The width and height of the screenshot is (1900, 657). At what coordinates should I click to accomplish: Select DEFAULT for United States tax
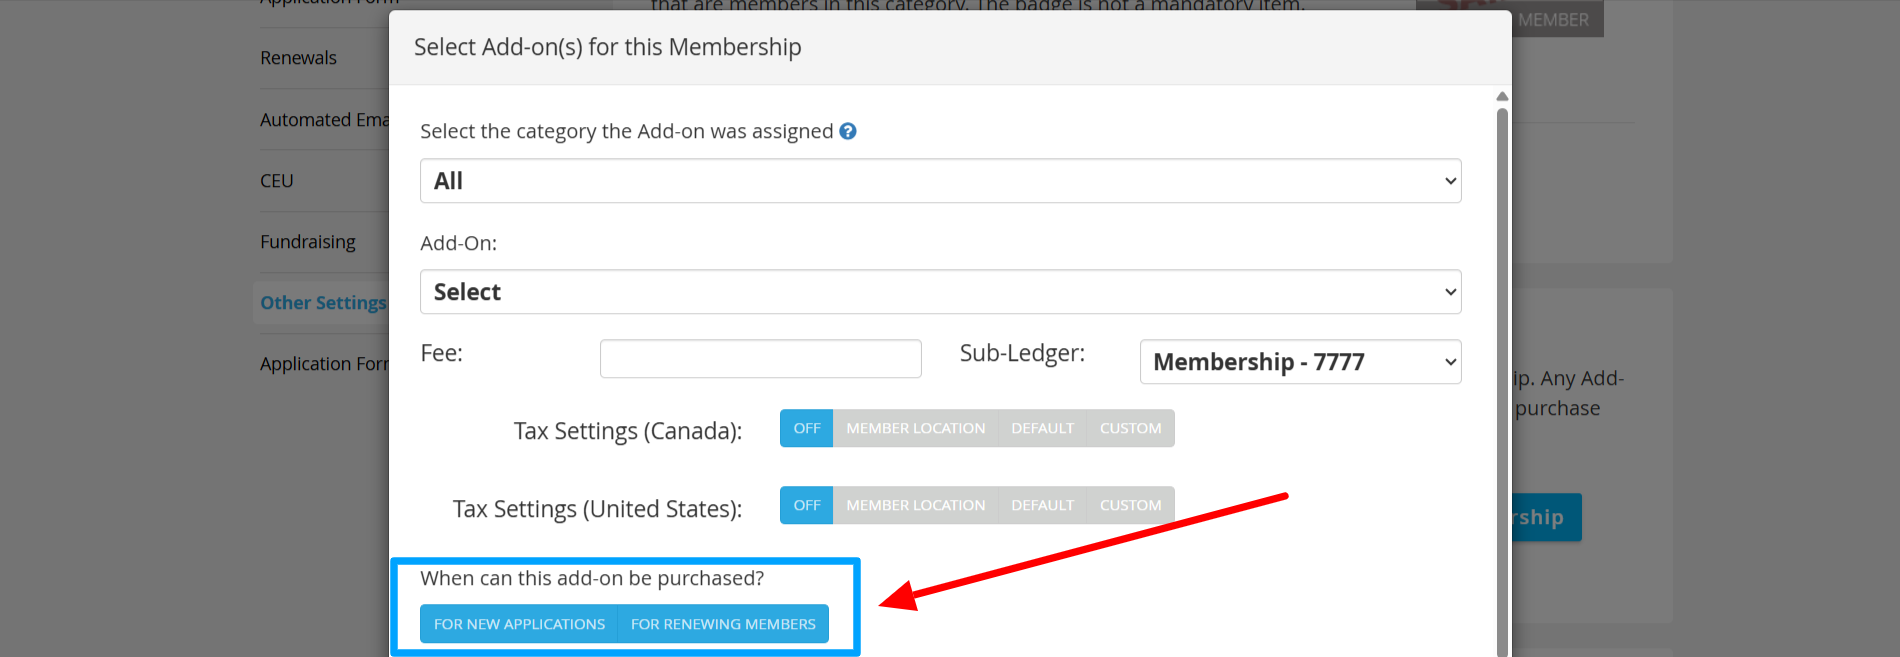(x=1042, y=505)
